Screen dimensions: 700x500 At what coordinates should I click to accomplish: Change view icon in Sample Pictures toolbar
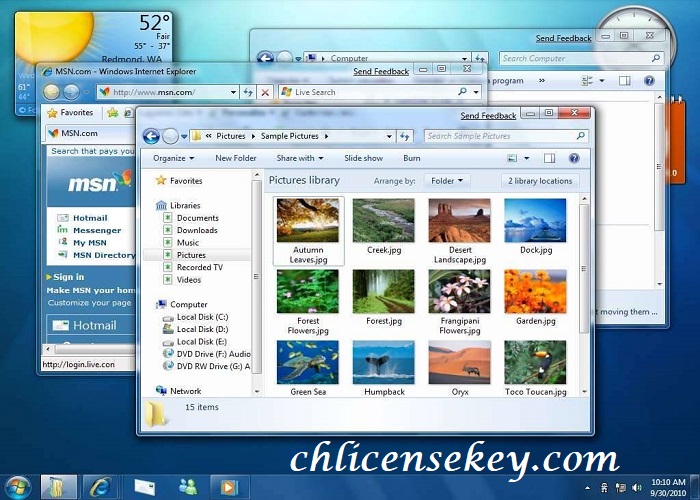(512, 158)
